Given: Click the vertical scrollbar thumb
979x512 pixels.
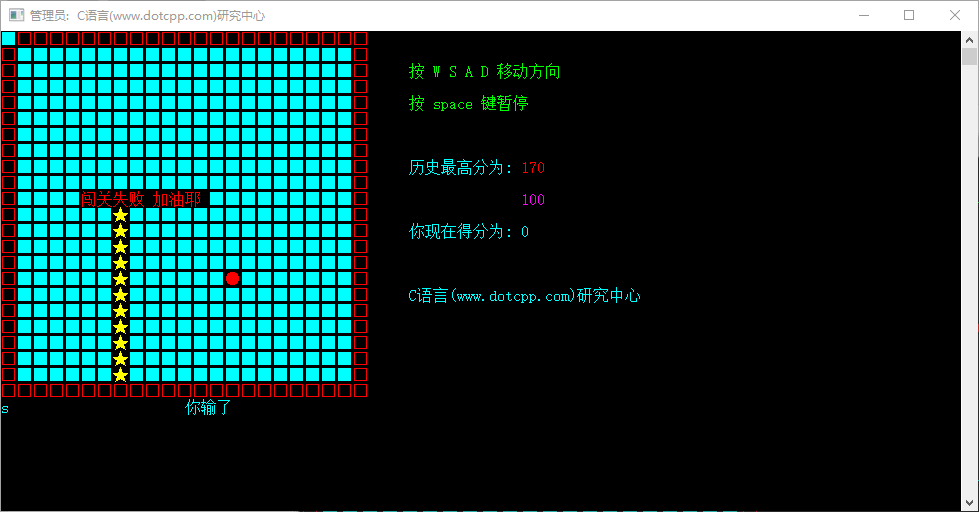Looking at the screenshot, I should [x=969, y=56].
